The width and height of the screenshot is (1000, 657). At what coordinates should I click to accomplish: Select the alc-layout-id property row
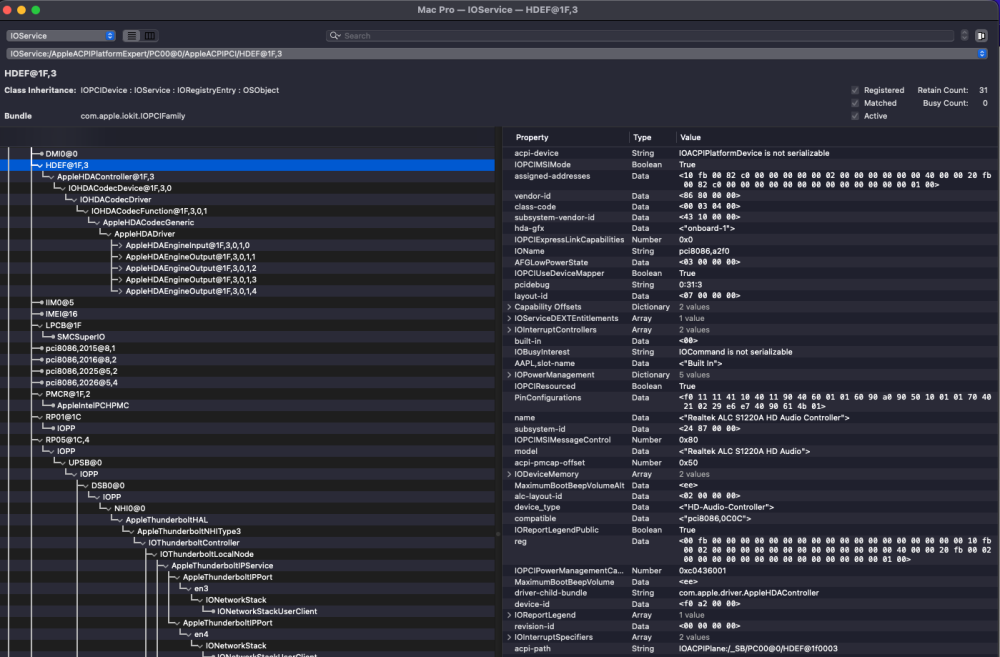click(x=751, y=496)
